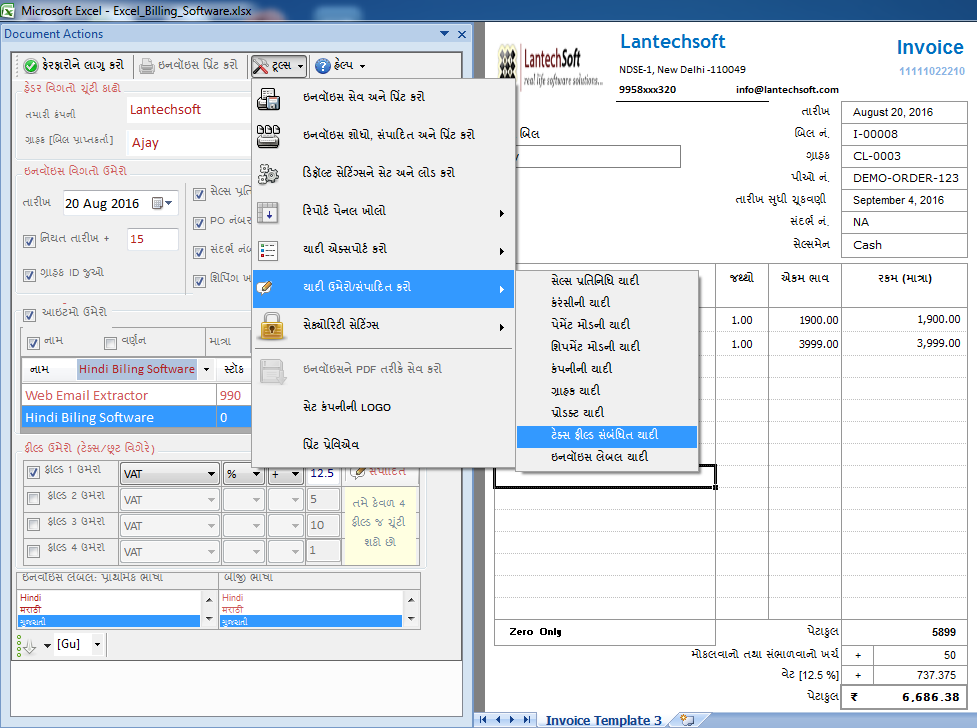
Task: Uncheck the field 1 add checkbox
Action: [34, 472]
